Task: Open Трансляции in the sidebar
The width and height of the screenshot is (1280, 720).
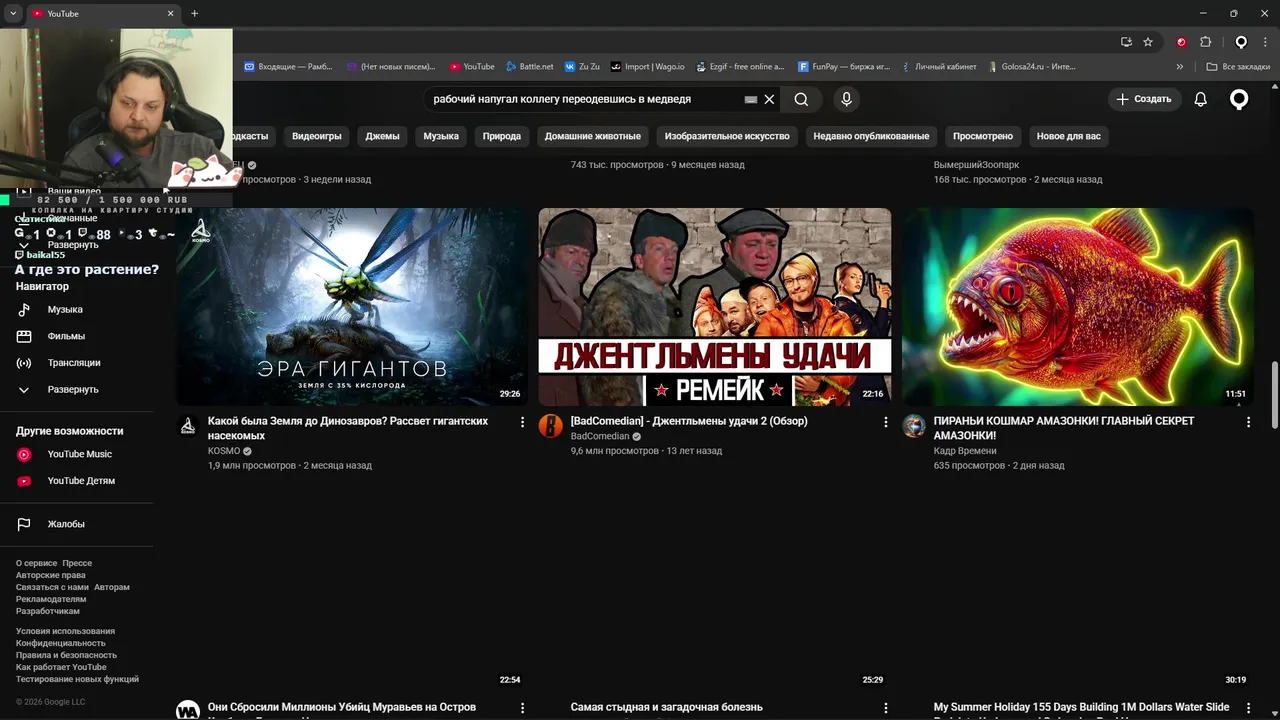Action: click(x=76, y=363)
